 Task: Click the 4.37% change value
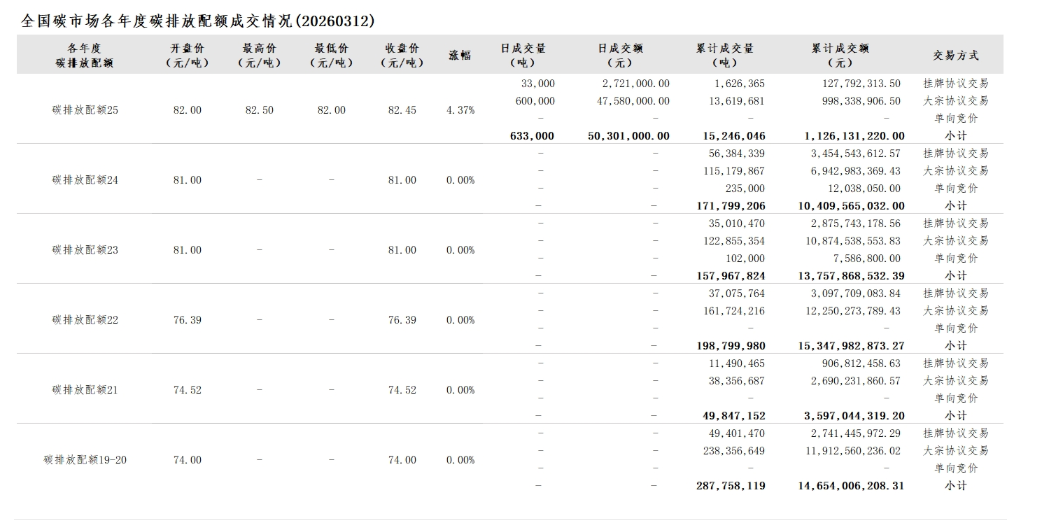(460, 110)
